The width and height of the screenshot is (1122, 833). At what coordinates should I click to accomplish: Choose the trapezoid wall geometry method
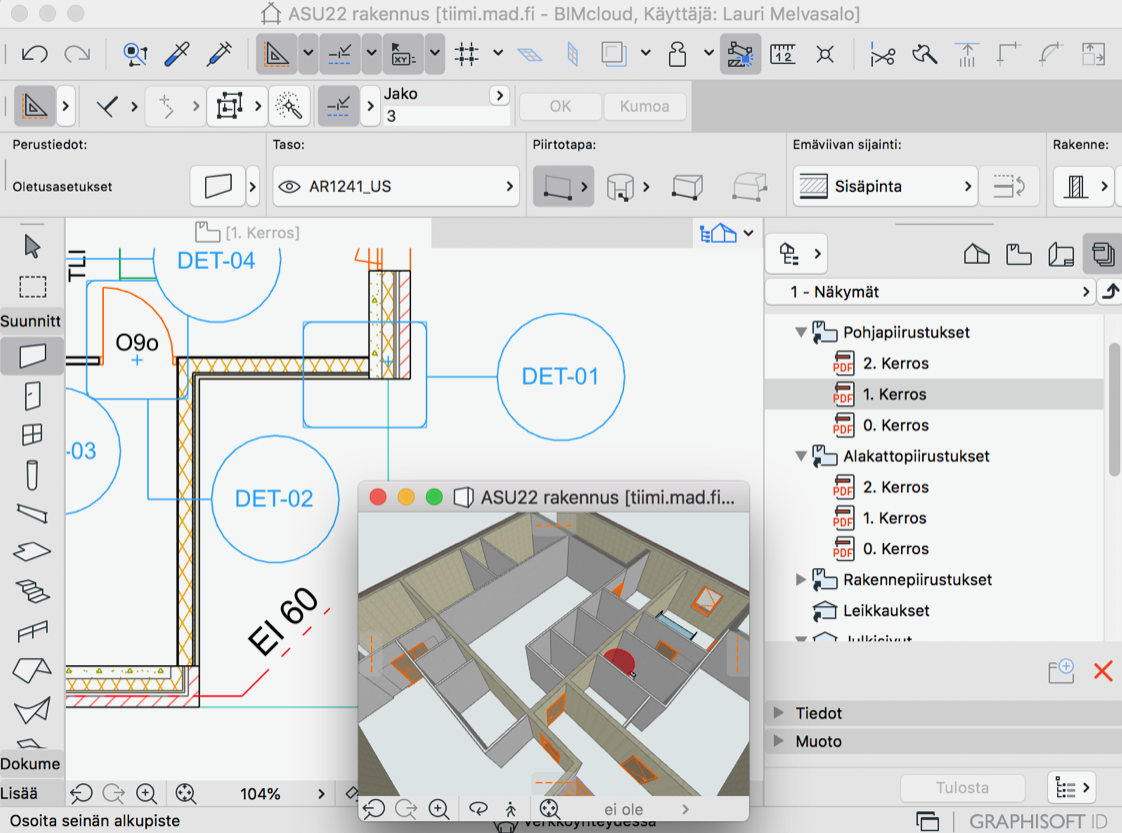coord(687,186)
